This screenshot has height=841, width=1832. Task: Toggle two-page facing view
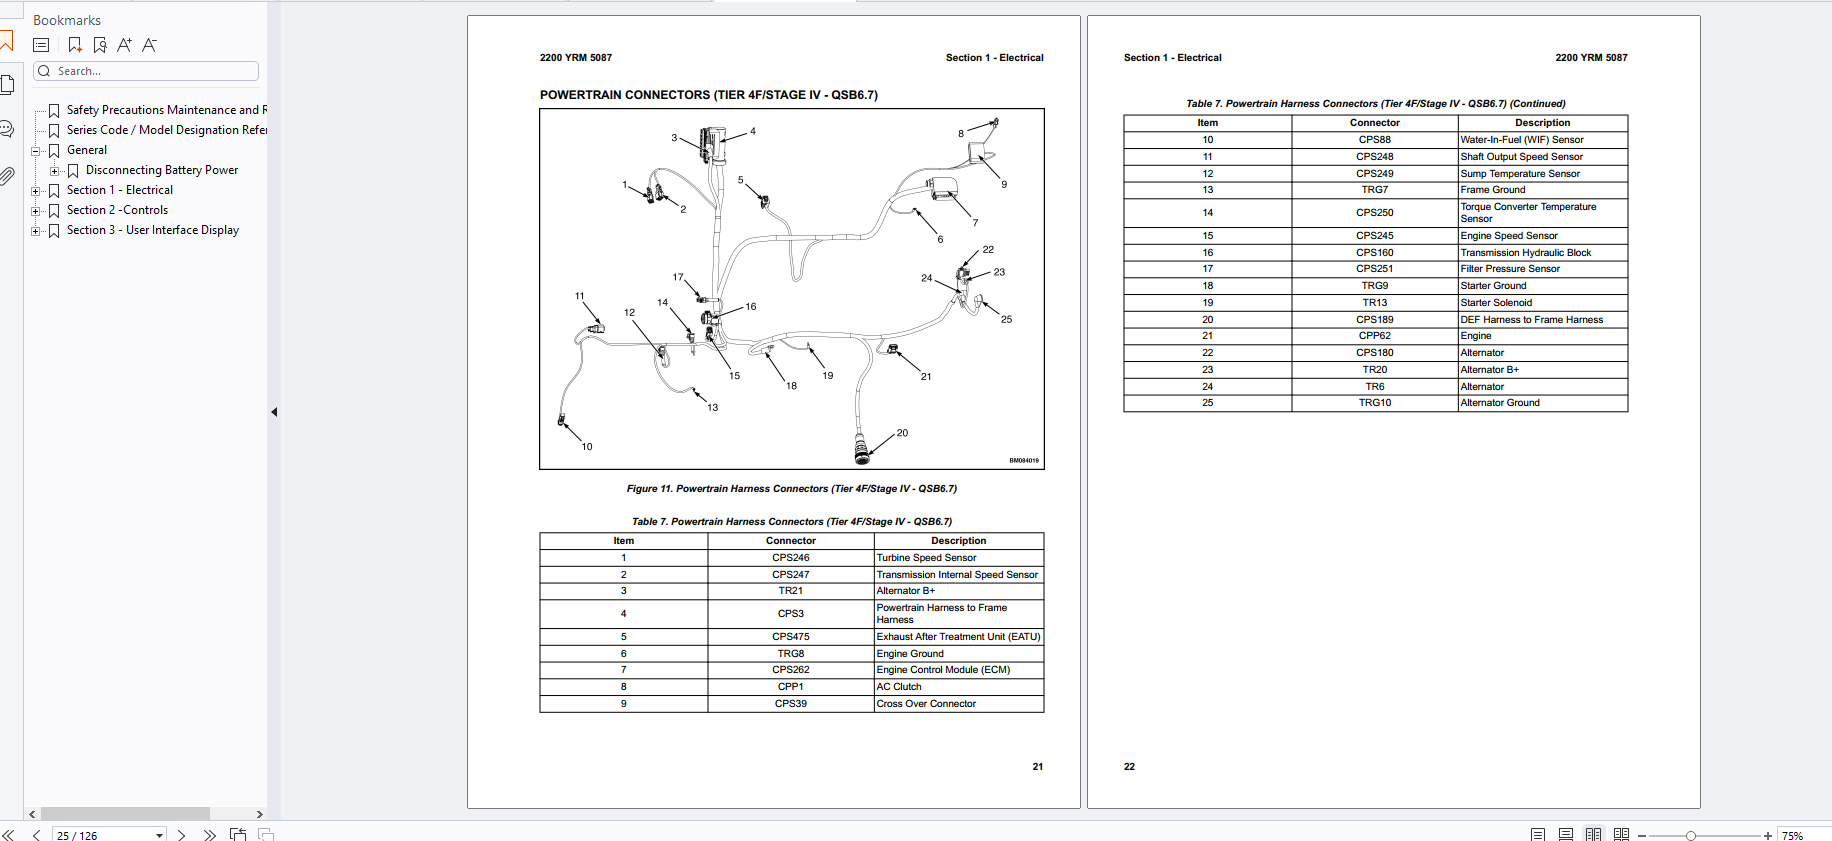(1594, 835)
